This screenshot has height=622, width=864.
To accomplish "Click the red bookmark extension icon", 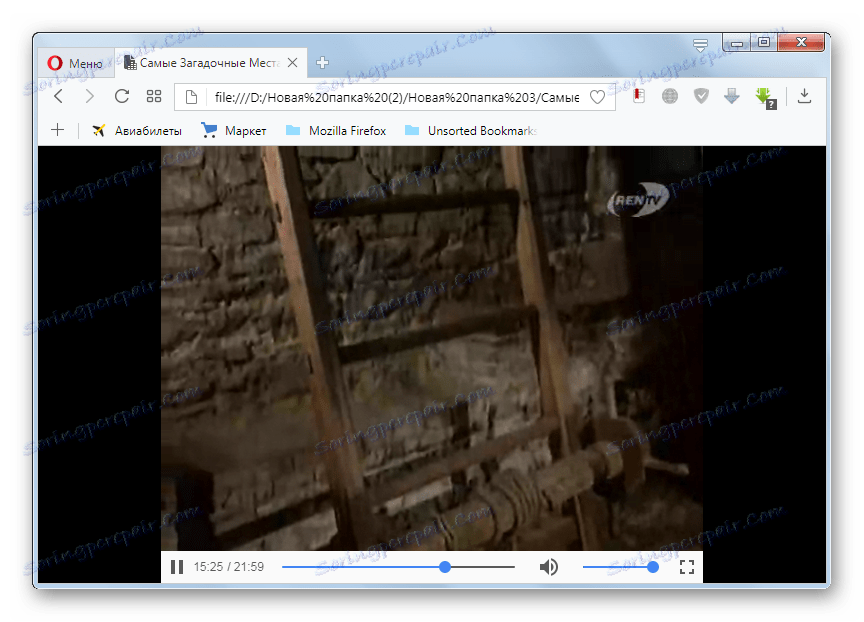I will pos(639,96).
